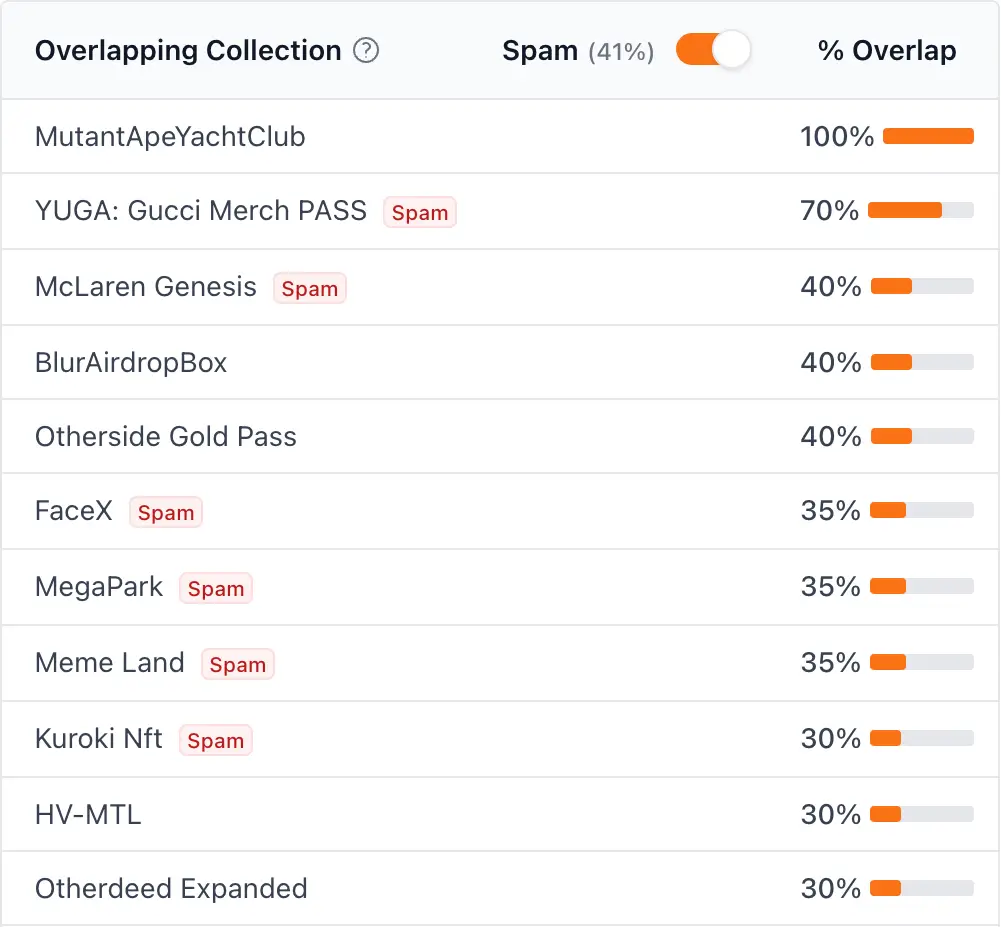Click the Spam (41%) label

point(578,51)
